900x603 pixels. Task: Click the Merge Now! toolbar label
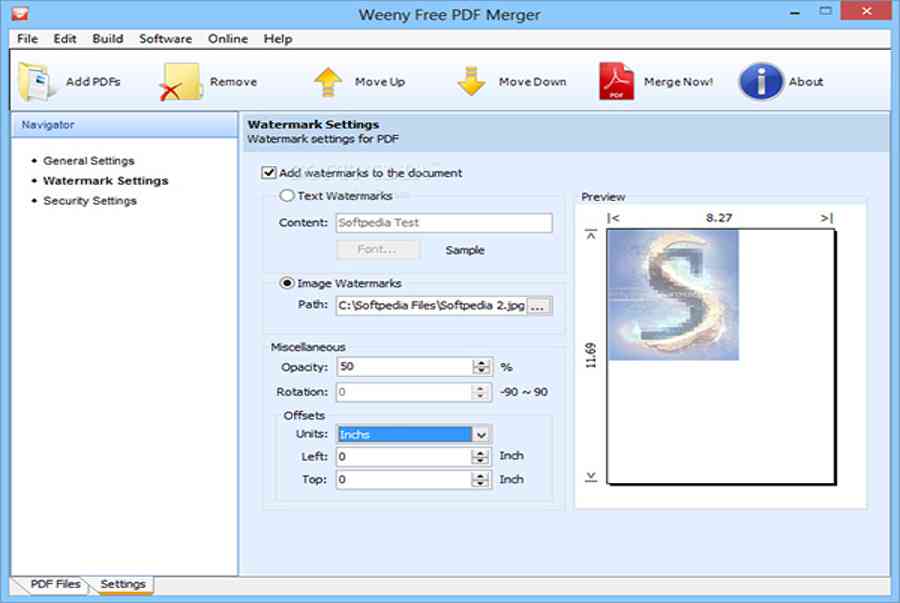pyautogui.click(x=678, y=81)
